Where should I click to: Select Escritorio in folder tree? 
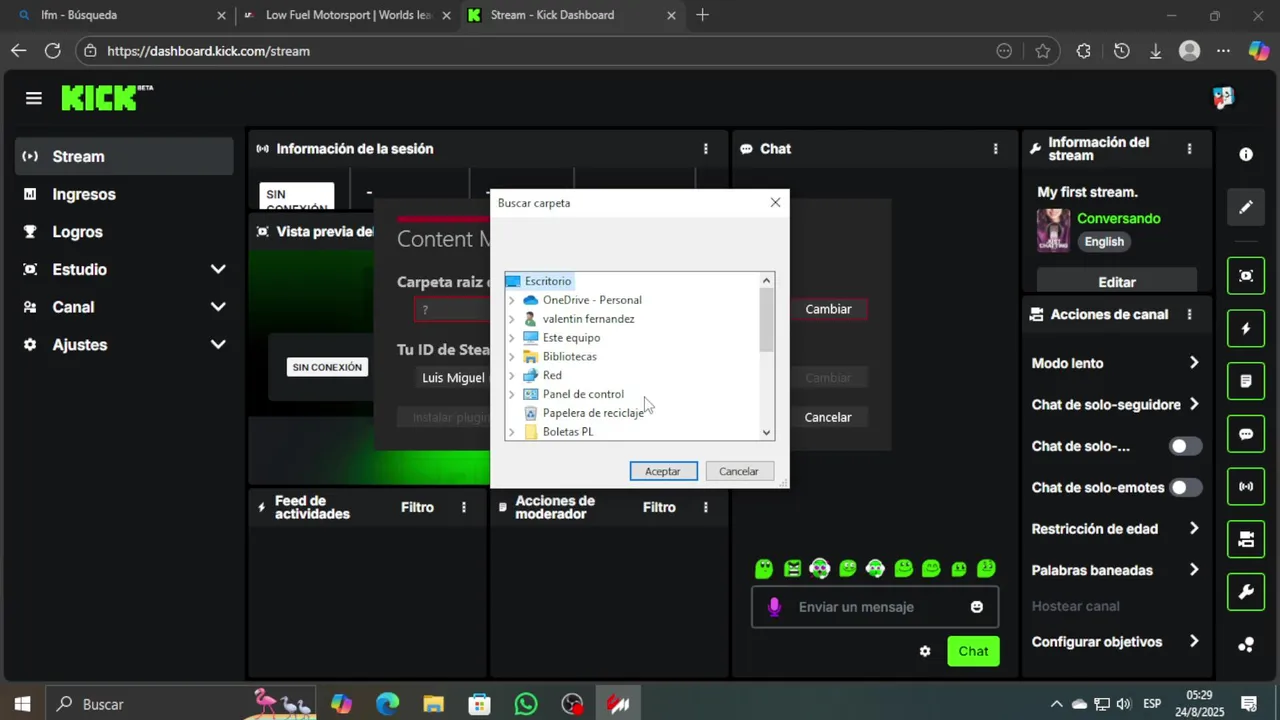(548, 281)
